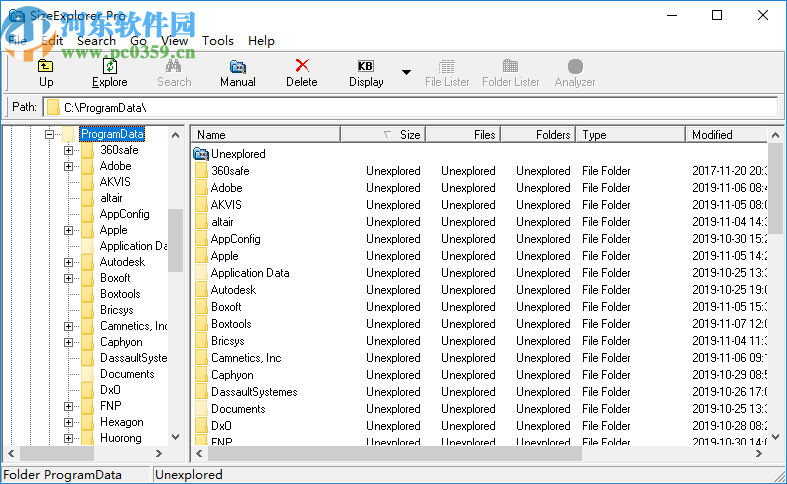
Task: Select AKVIS in folder tree
Action: (115, 182)
